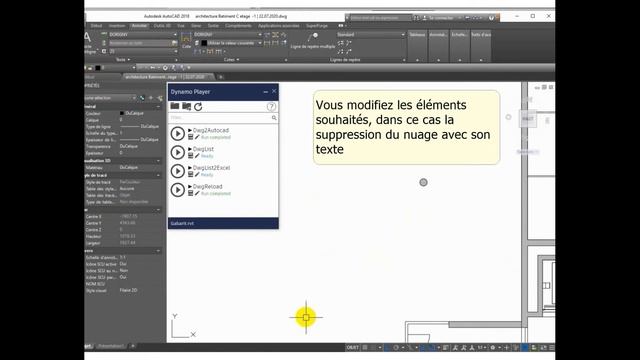Click the HAUT face on the ViewCube

pyautogui.click(x=528, y=119)
